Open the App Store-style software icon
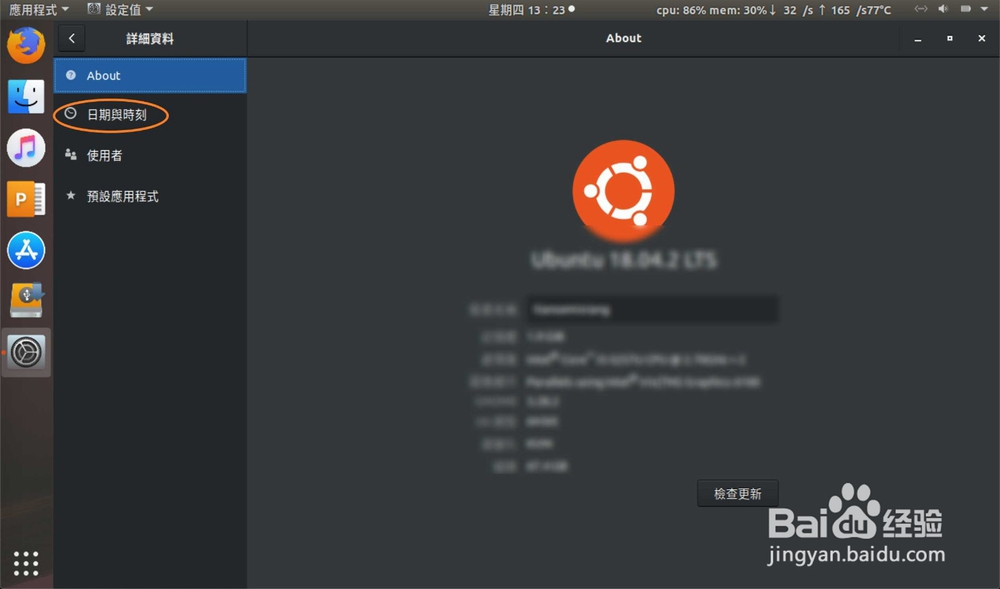 point(26,250)
